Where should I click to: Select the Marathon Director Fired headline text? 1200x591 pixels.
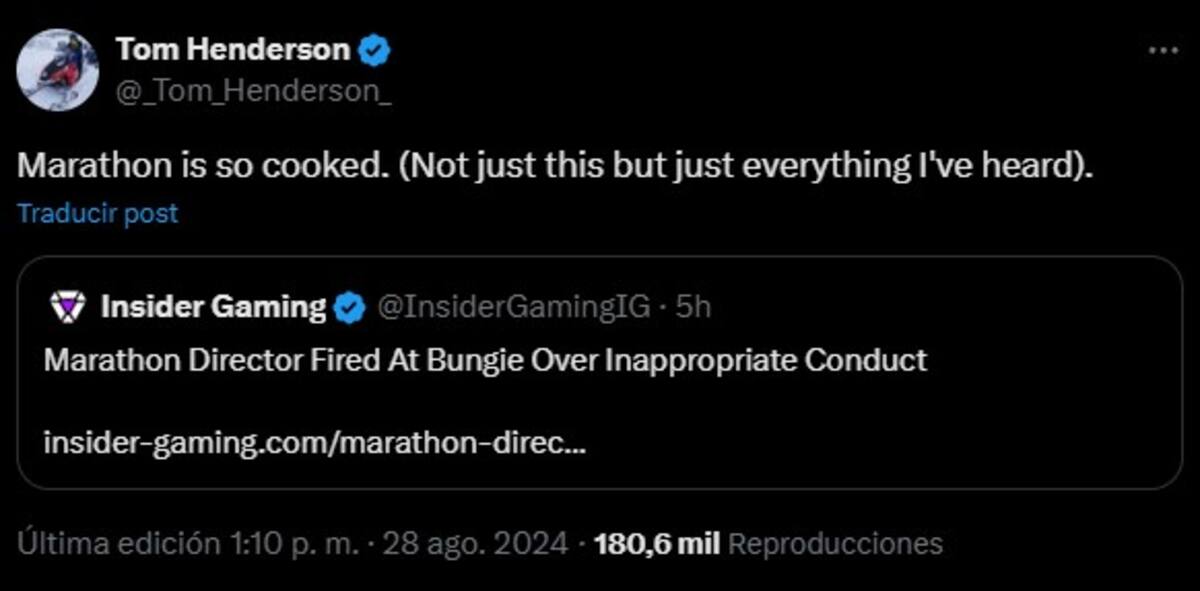486,360
